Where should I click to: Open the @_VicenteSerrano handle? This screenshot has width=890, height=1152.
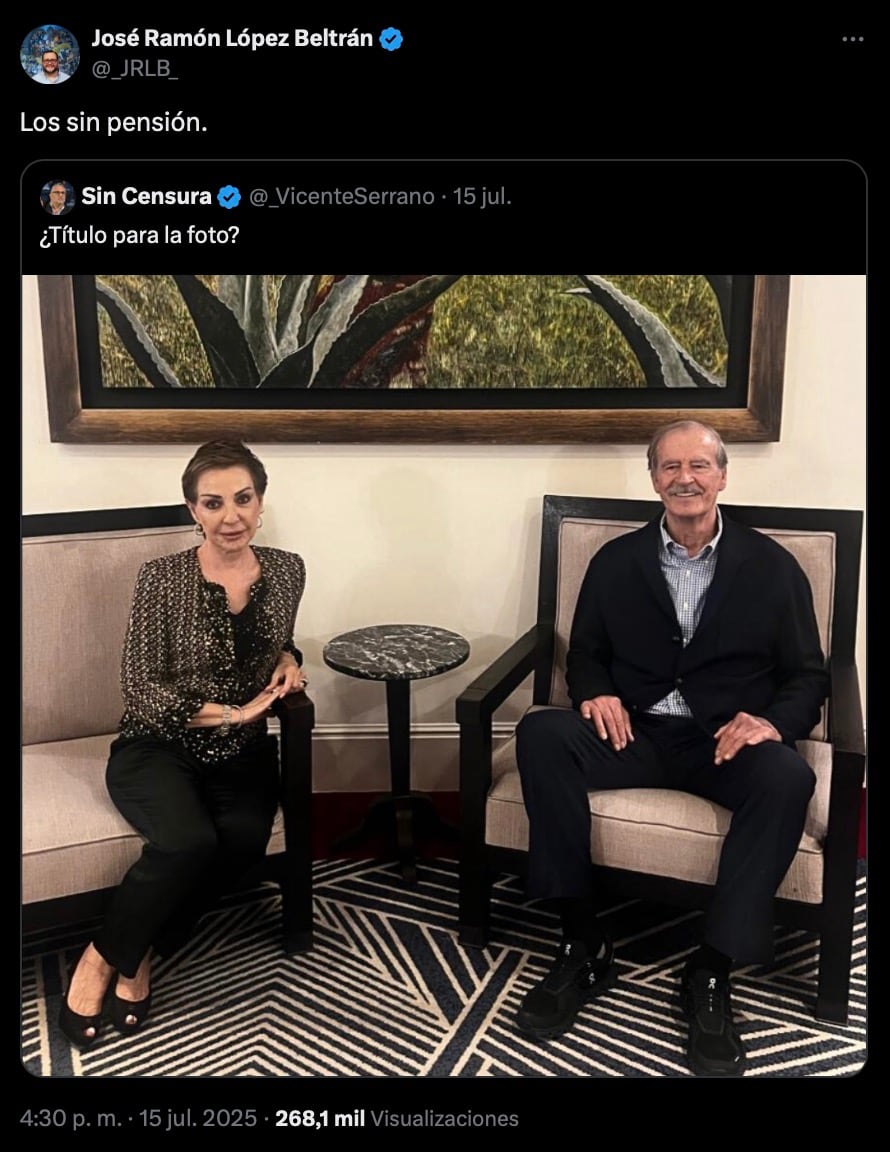(x=341, y=197)
